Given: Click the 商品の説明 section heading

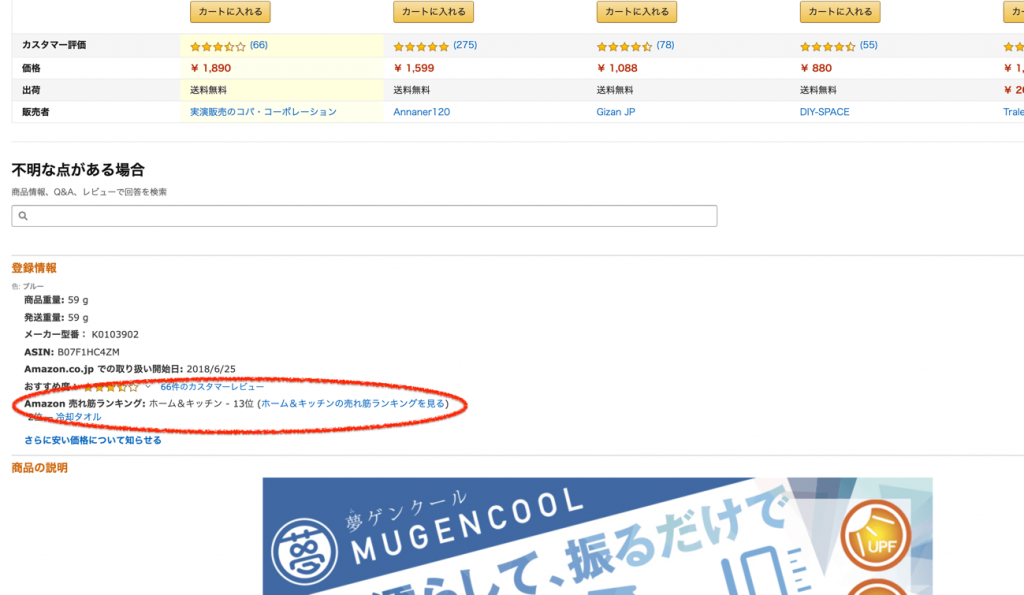Looking at the screenshot, I should pyautogui.click(x=39, y=468).
